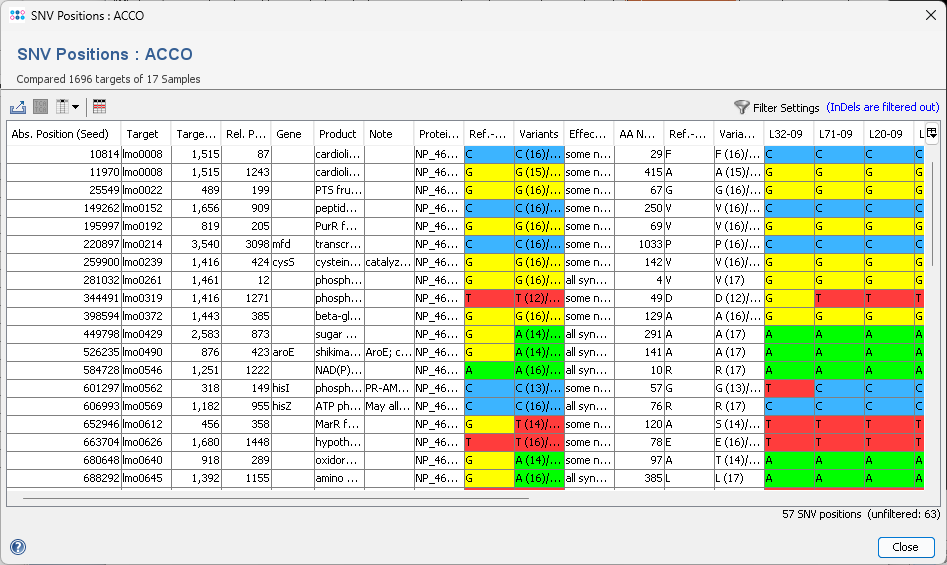
Task: Click the Gene column header
Action: pos(292,134)
